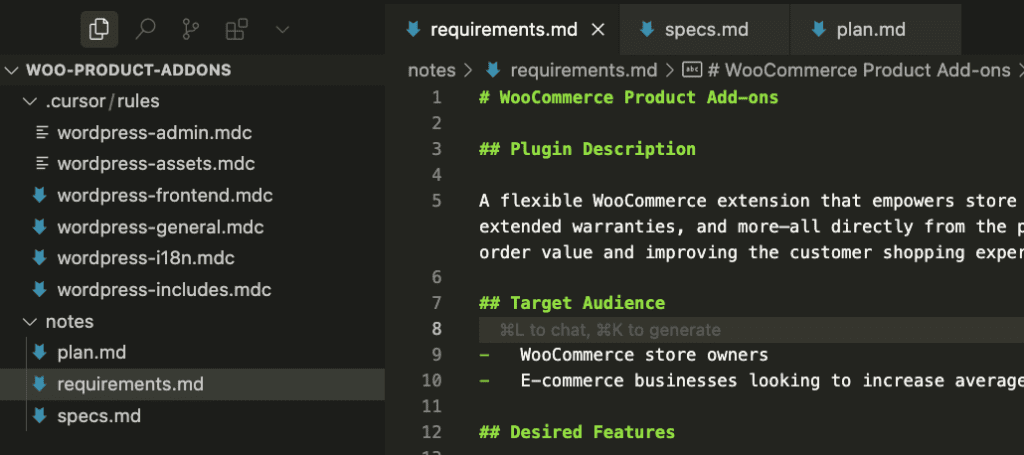Screen dimensions: 1024x455
Task: Select wordpress-general.mdc in the tree
Action: point(160,227)
